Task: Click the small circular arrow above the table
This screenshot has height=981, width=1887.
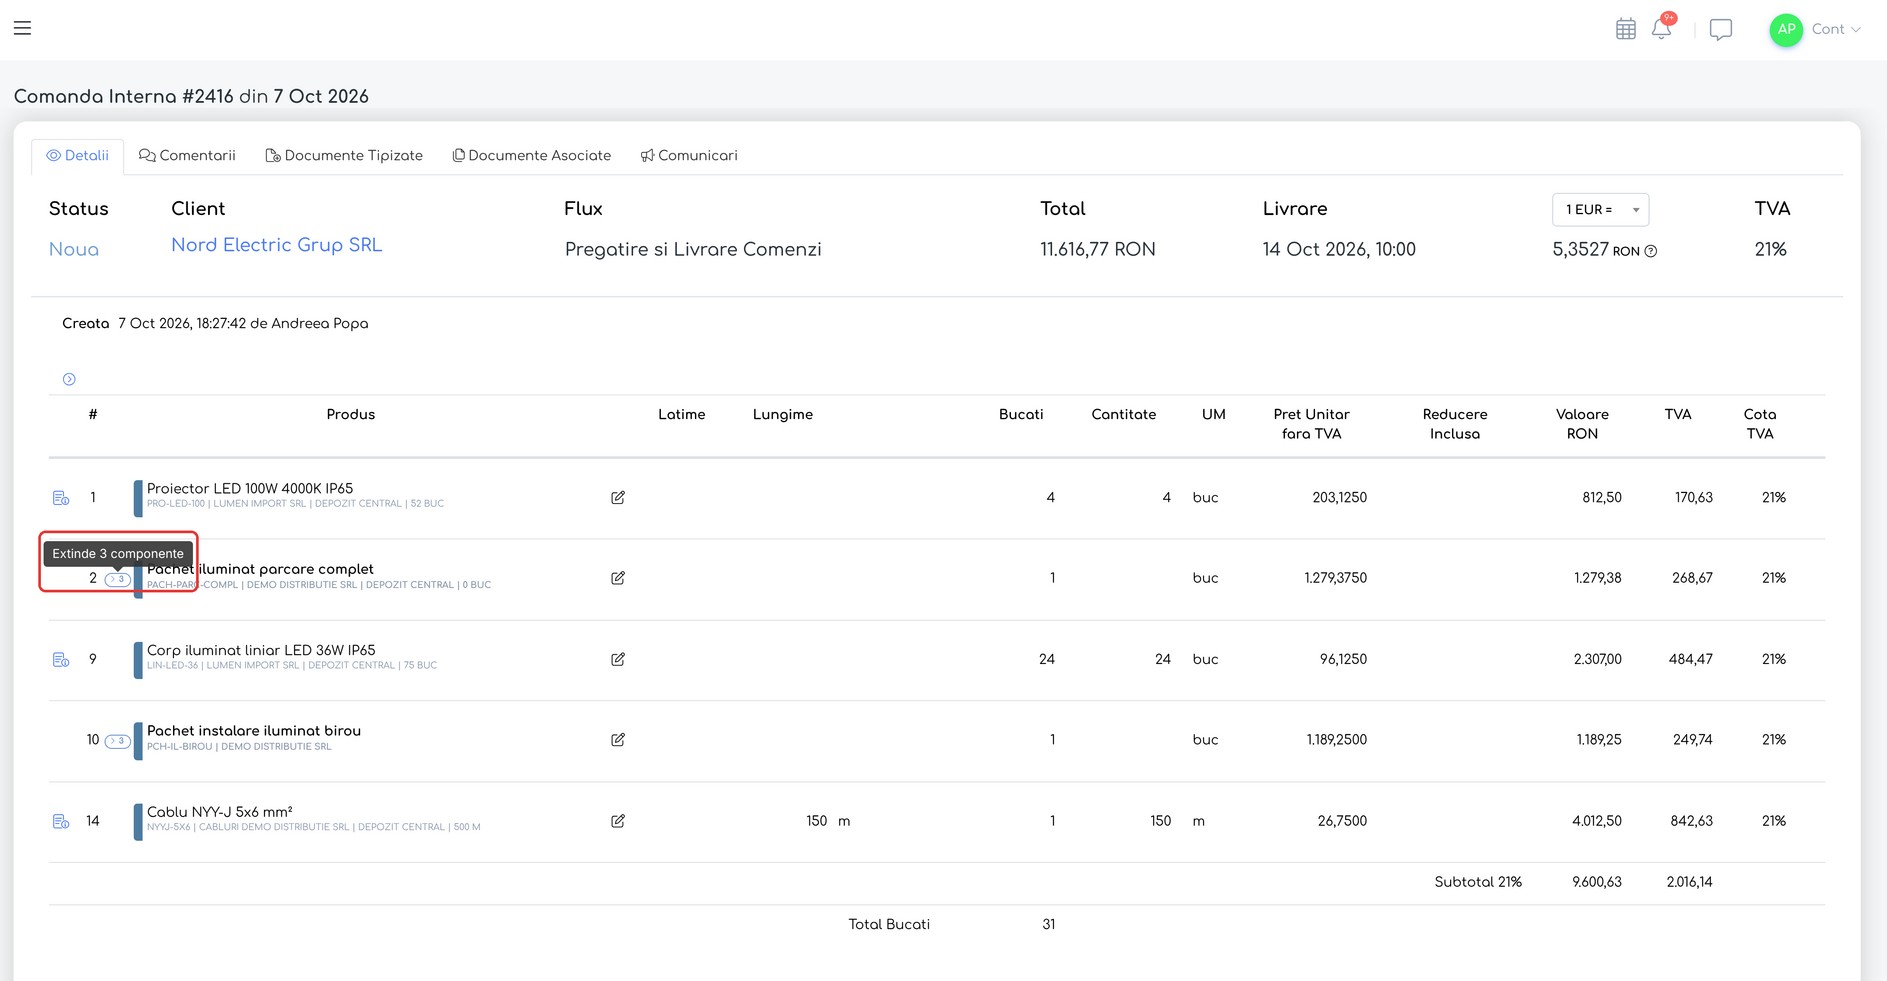Action: 69,379
